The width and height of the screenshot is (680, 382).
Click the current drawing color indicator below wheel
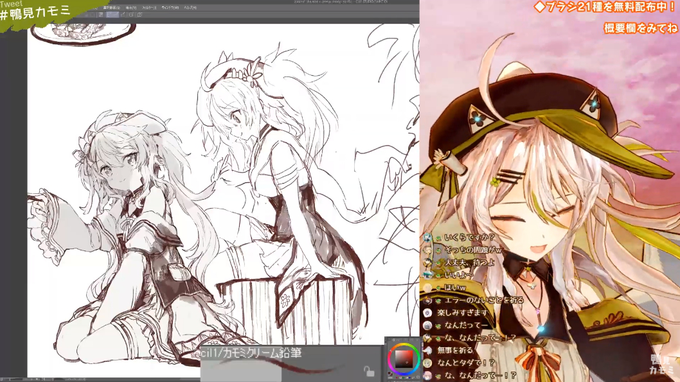390,374
